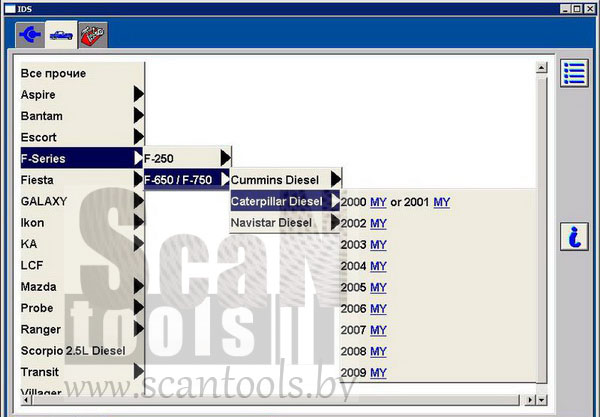Minimize the IDS window

point(566,8)
